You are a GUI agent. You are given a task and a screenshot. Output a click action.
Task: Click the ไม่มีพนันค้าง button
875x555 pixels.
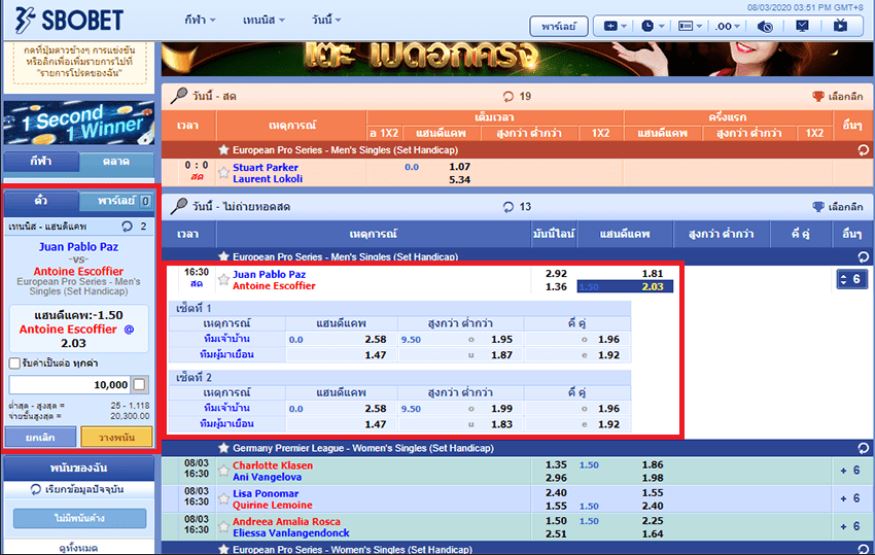80,518
